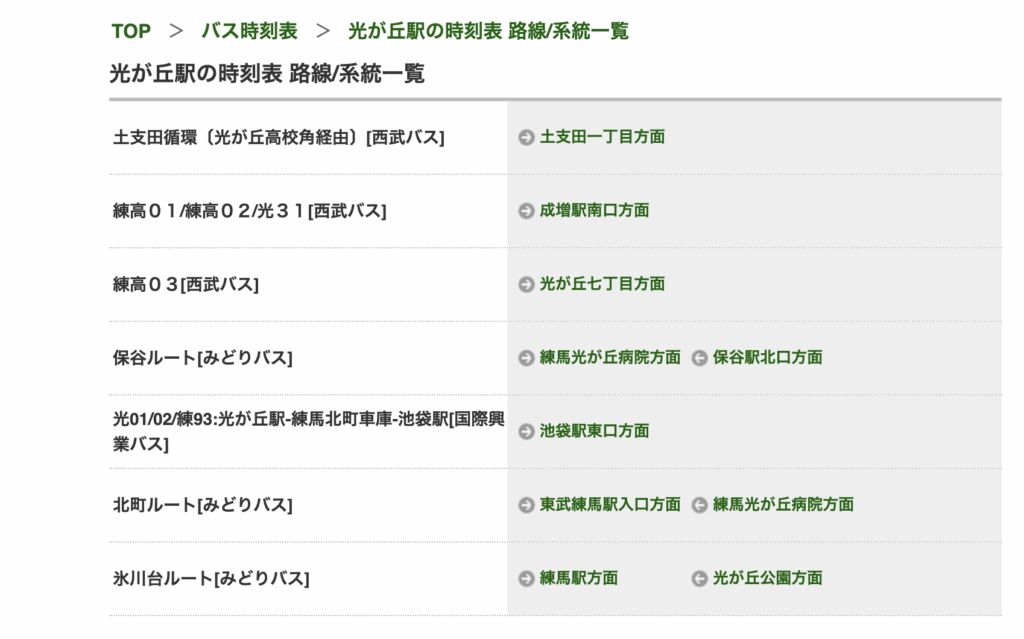This screenshot has width=1024, height=639.
Task: Click arrow icon beside 池袋駅東口方面
Action: tap(526, 431)
